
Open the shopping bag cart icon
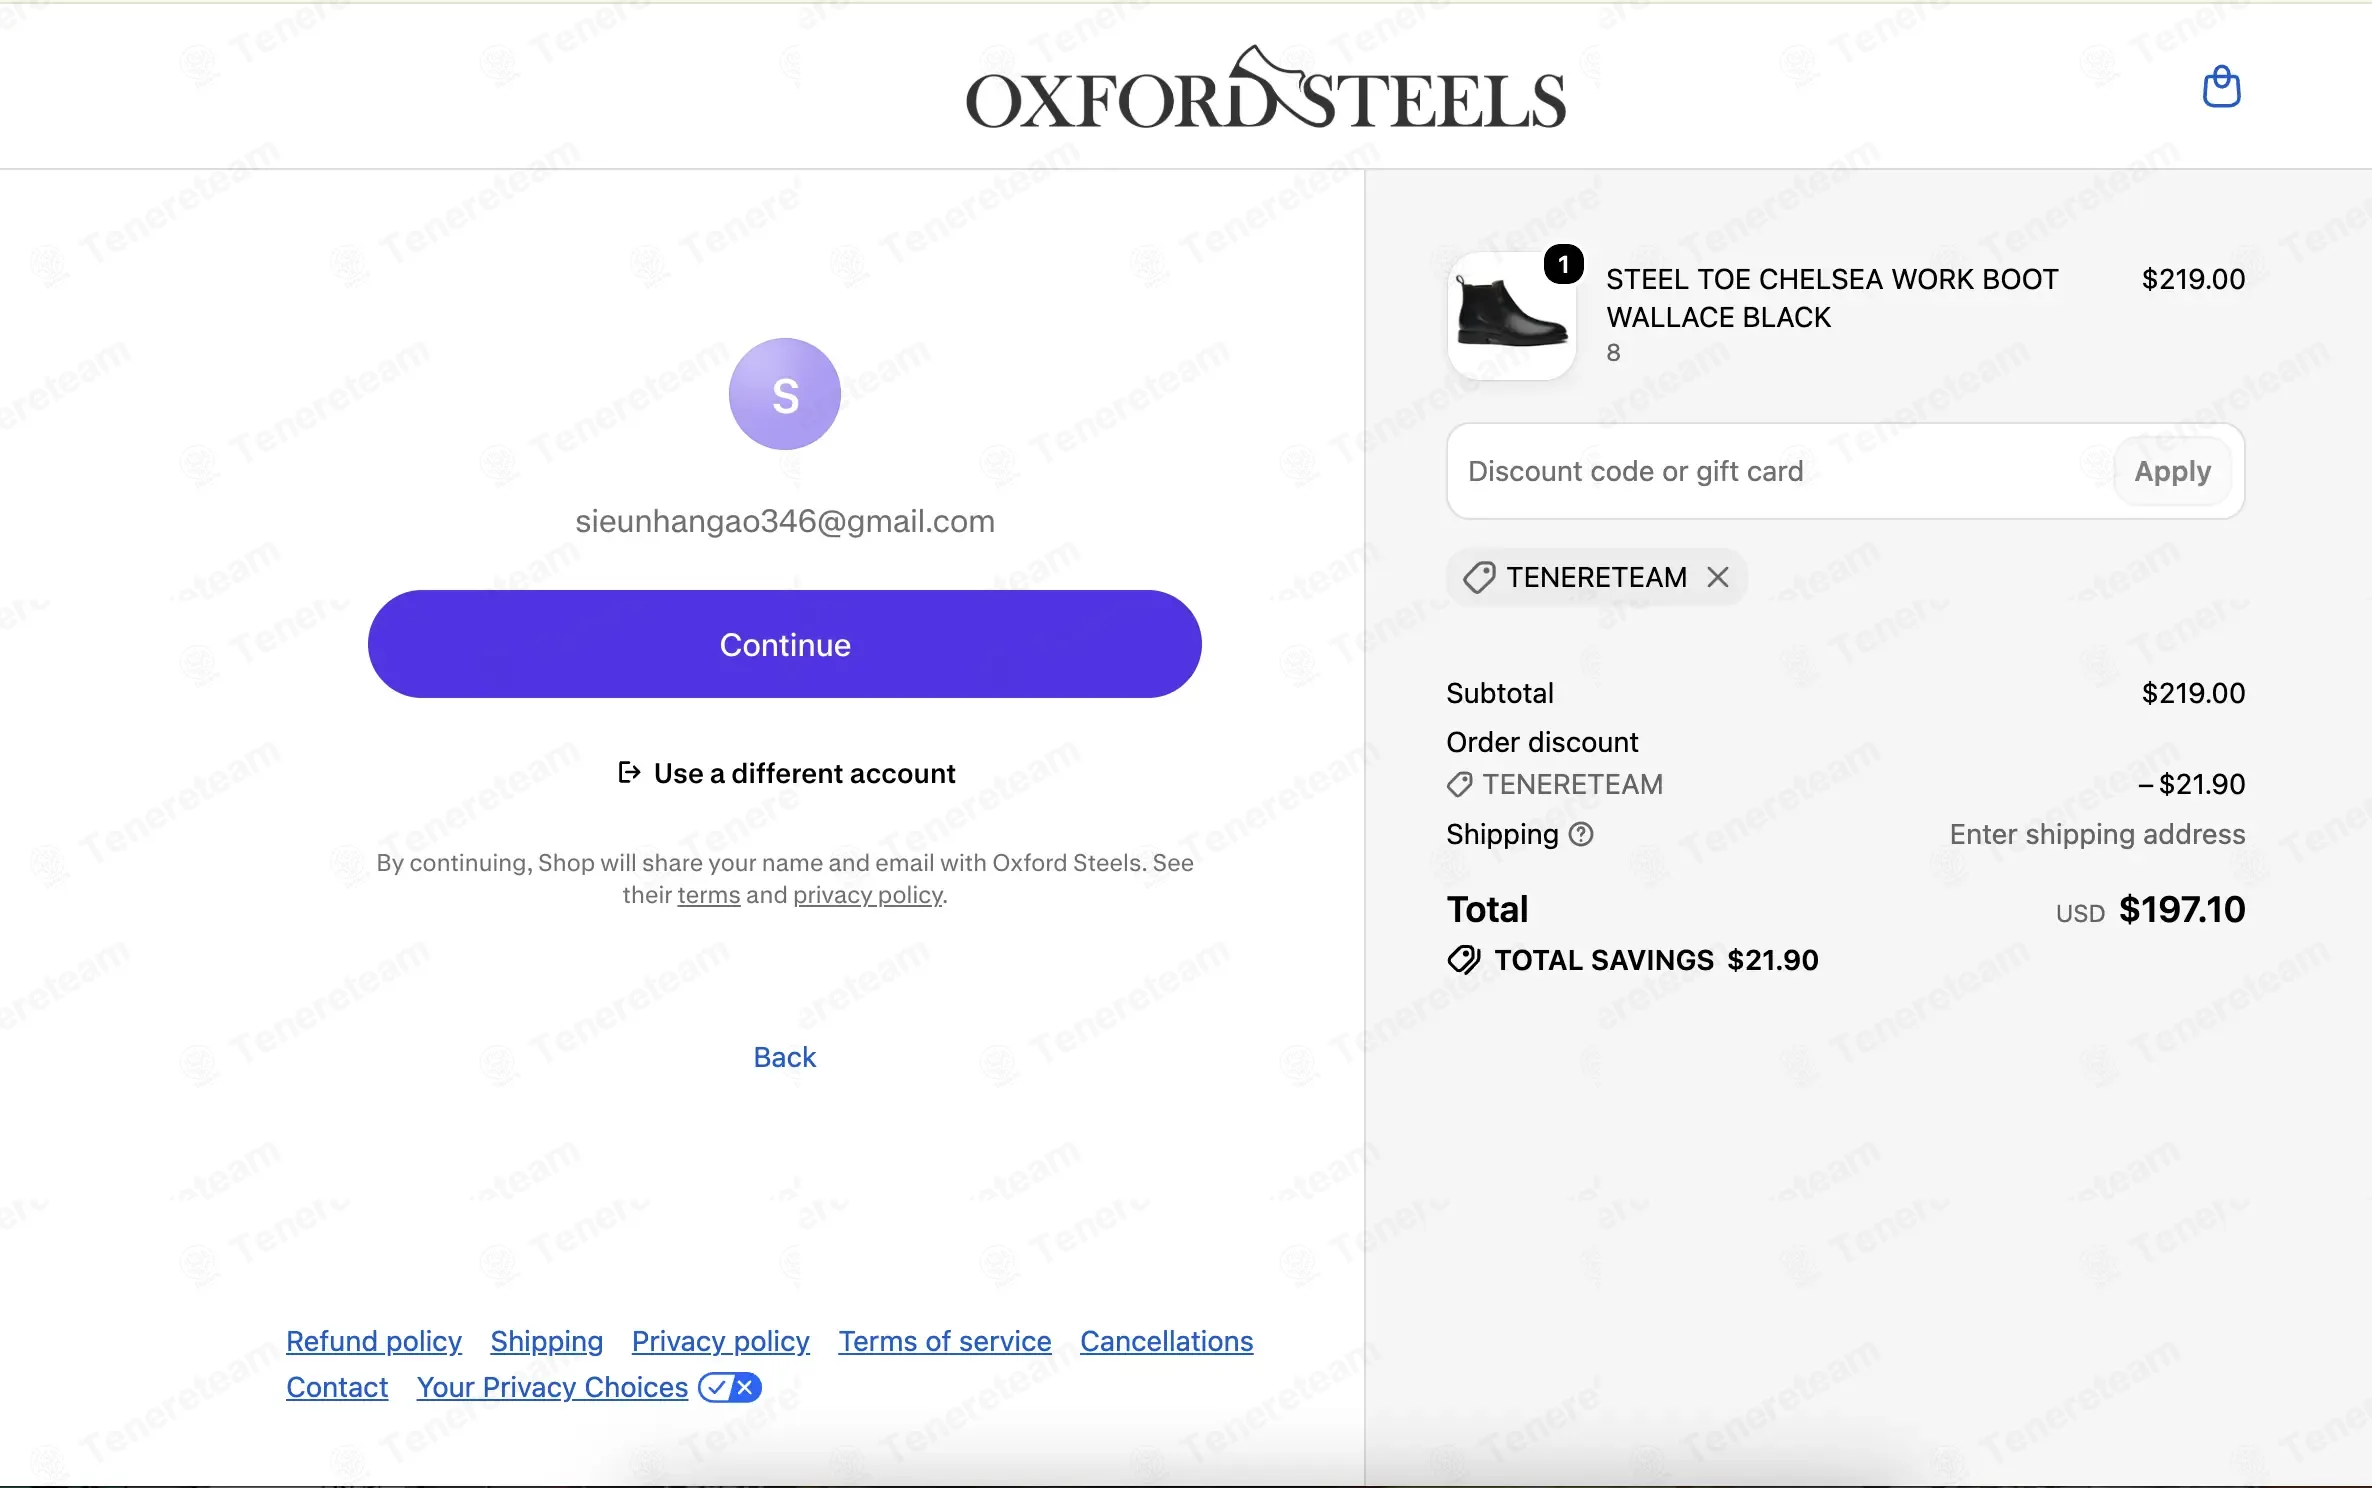tap(2221, 87)
